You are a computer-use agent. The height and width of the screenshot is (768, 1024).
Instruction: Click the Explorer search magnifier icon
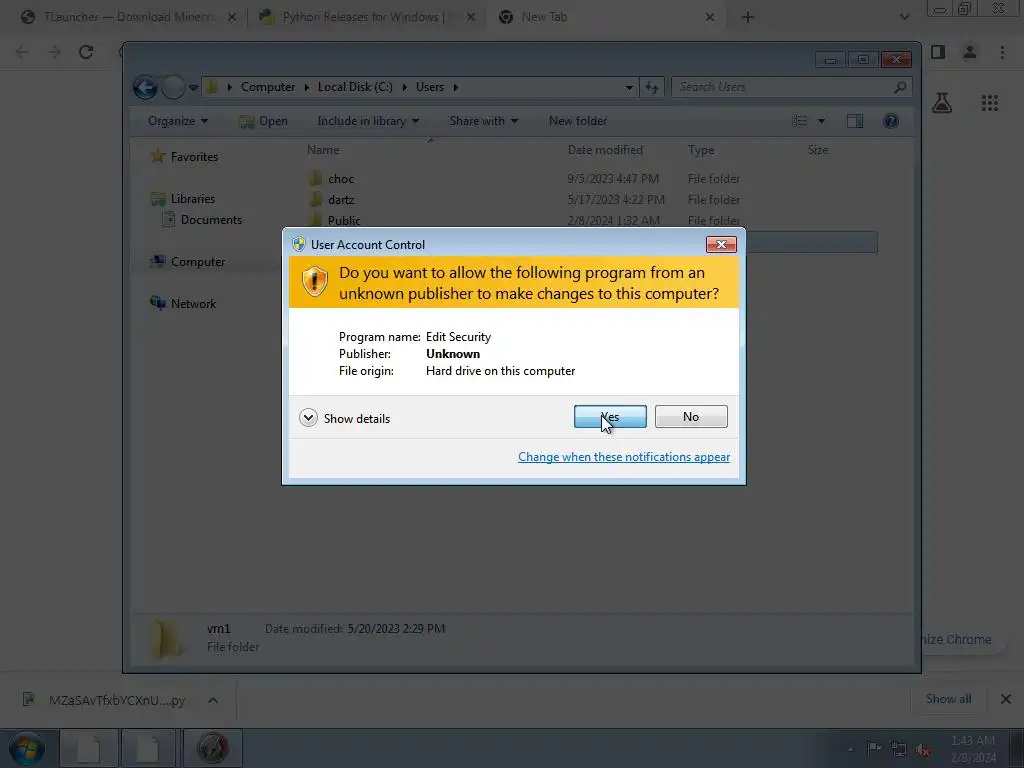pyautogui.click(x=900, y=87)
